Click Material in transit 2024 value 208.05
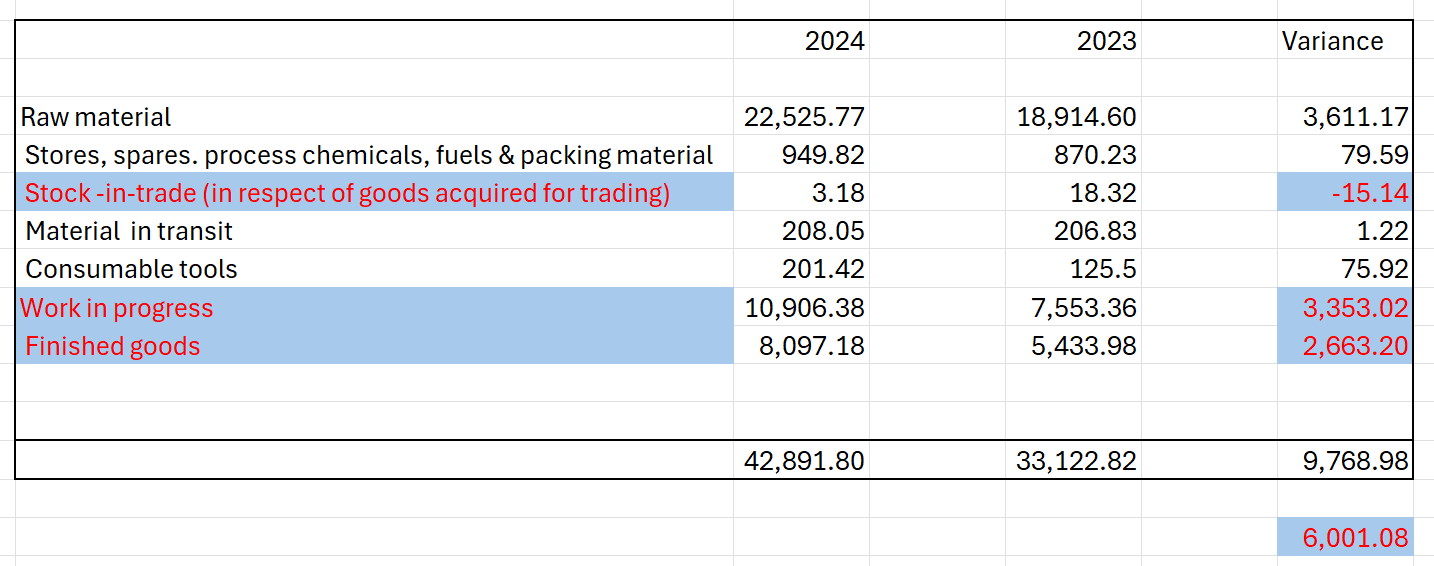 [x=823, y=231]
